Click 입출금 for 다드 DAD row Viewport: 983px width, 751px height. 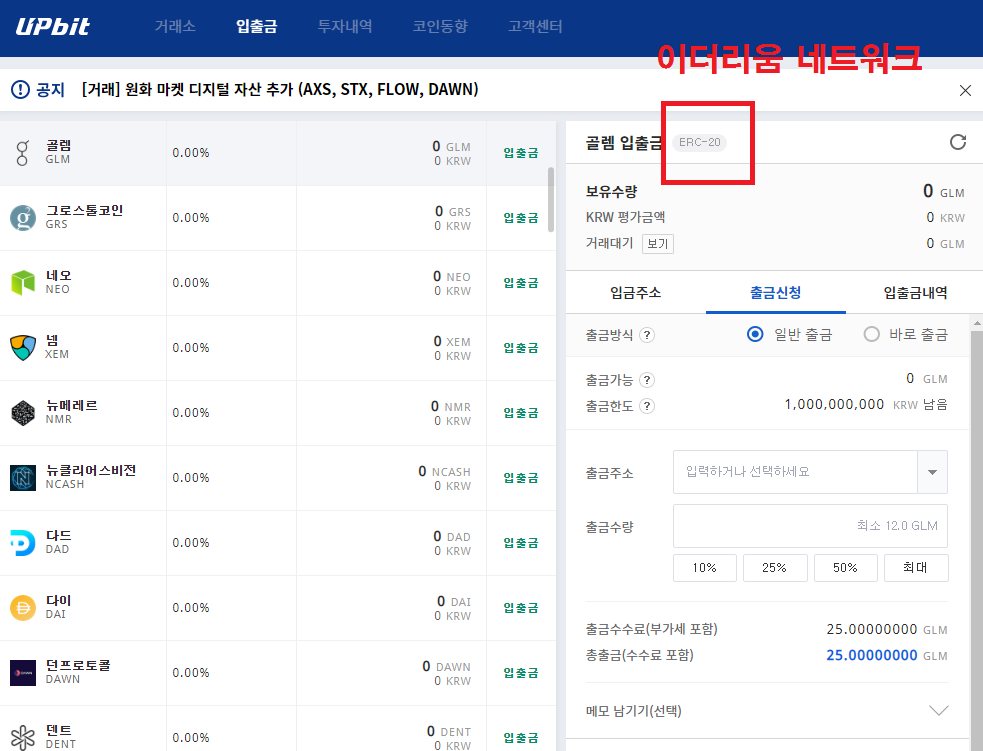click(x=521, y=543)
